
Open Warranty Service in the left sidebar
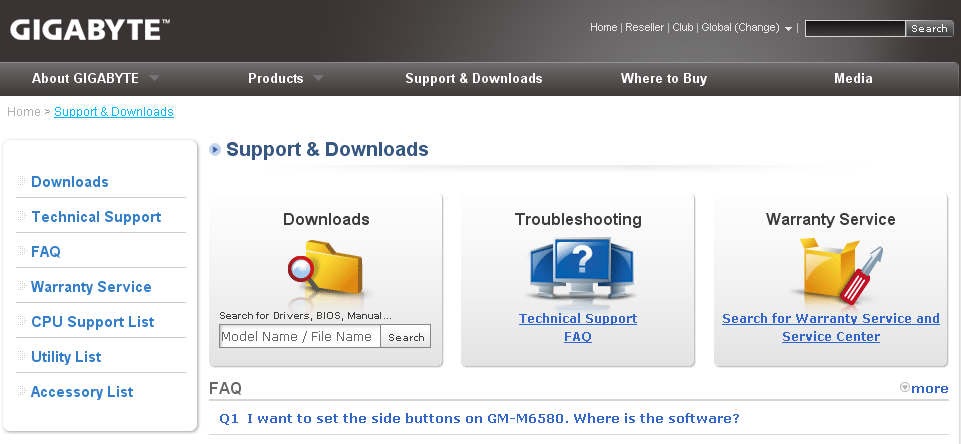point(91,287)
